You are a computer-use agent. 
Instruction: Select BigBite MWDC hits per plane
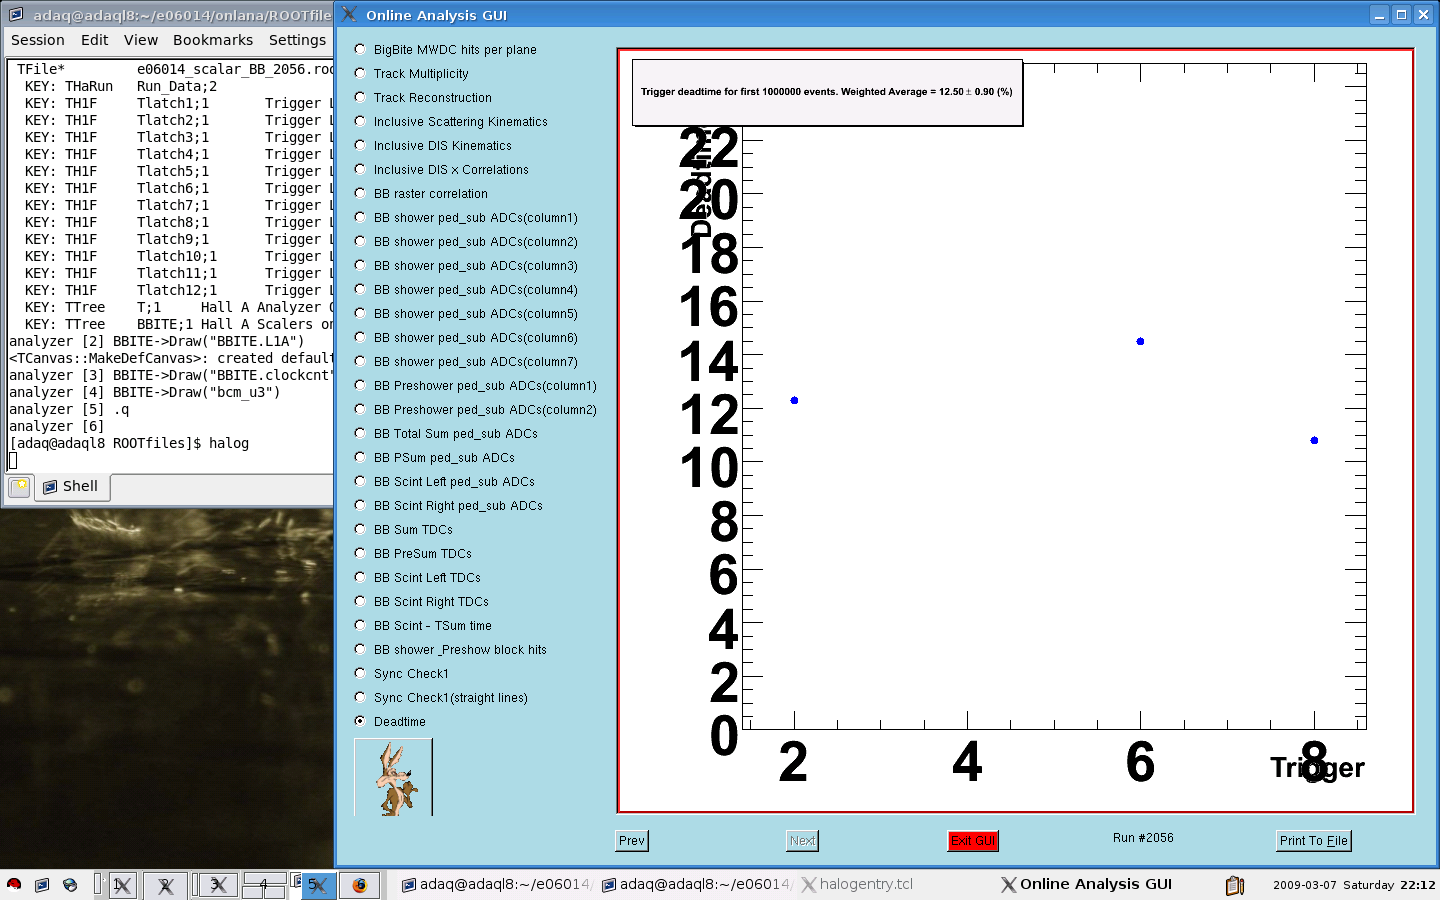(446, 49)
